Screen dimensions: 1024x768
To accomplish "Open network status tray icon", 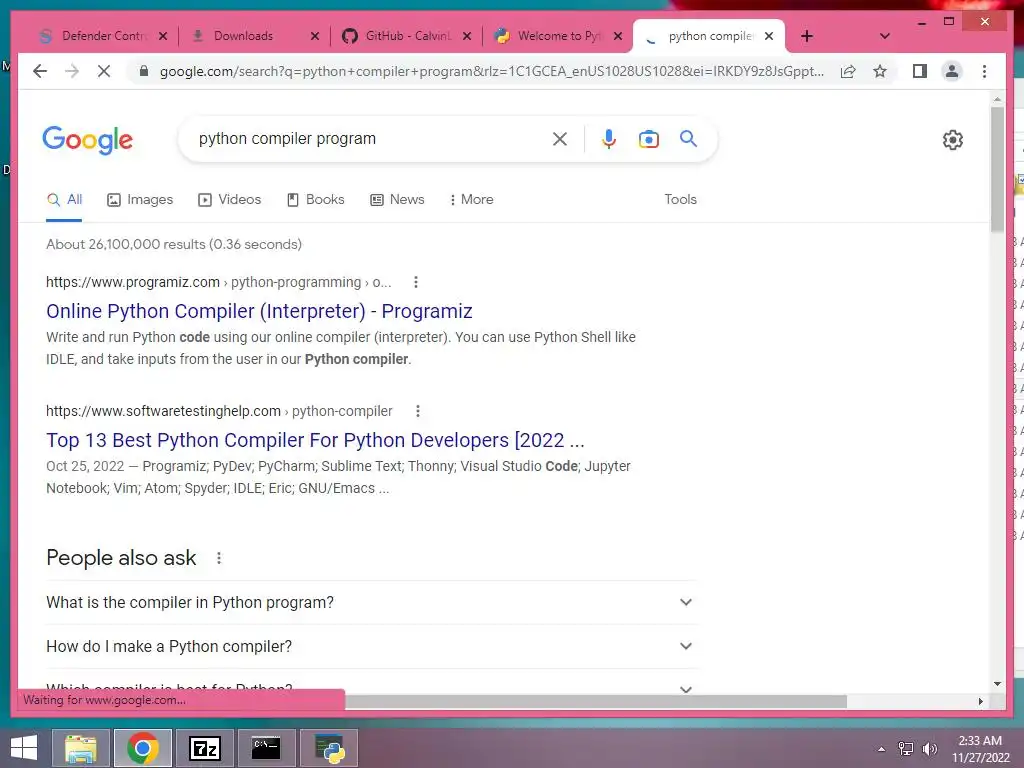I will pos(906,749).
